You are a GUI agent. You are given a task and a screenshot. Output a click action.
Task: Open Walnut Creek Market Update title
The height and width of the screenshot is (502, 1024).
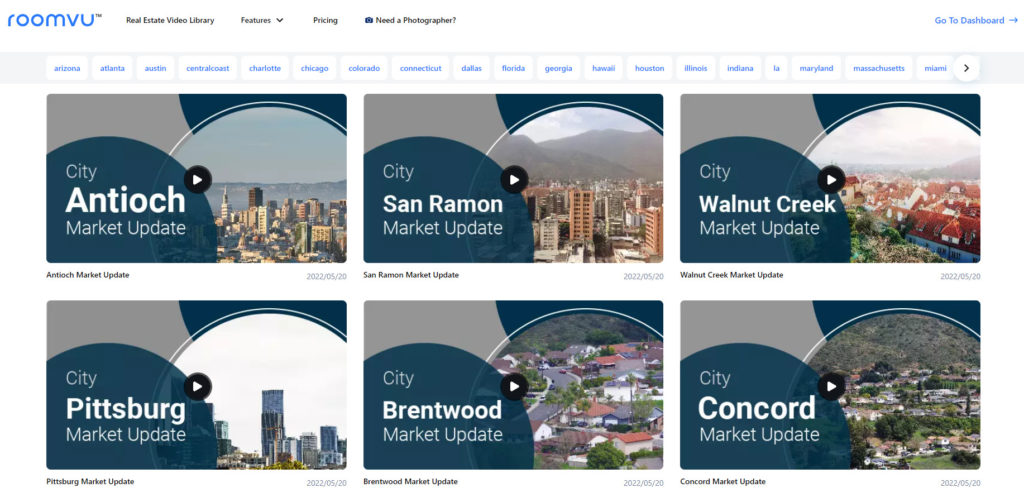coord(731,275)
